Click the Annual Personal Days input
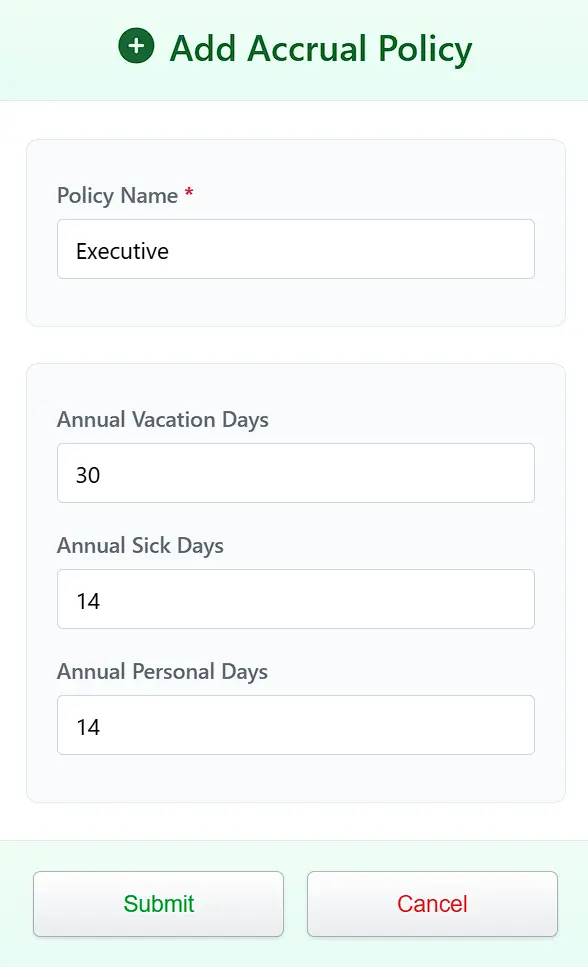Viewport: 588px width, 967px height. tap(295, 725)
